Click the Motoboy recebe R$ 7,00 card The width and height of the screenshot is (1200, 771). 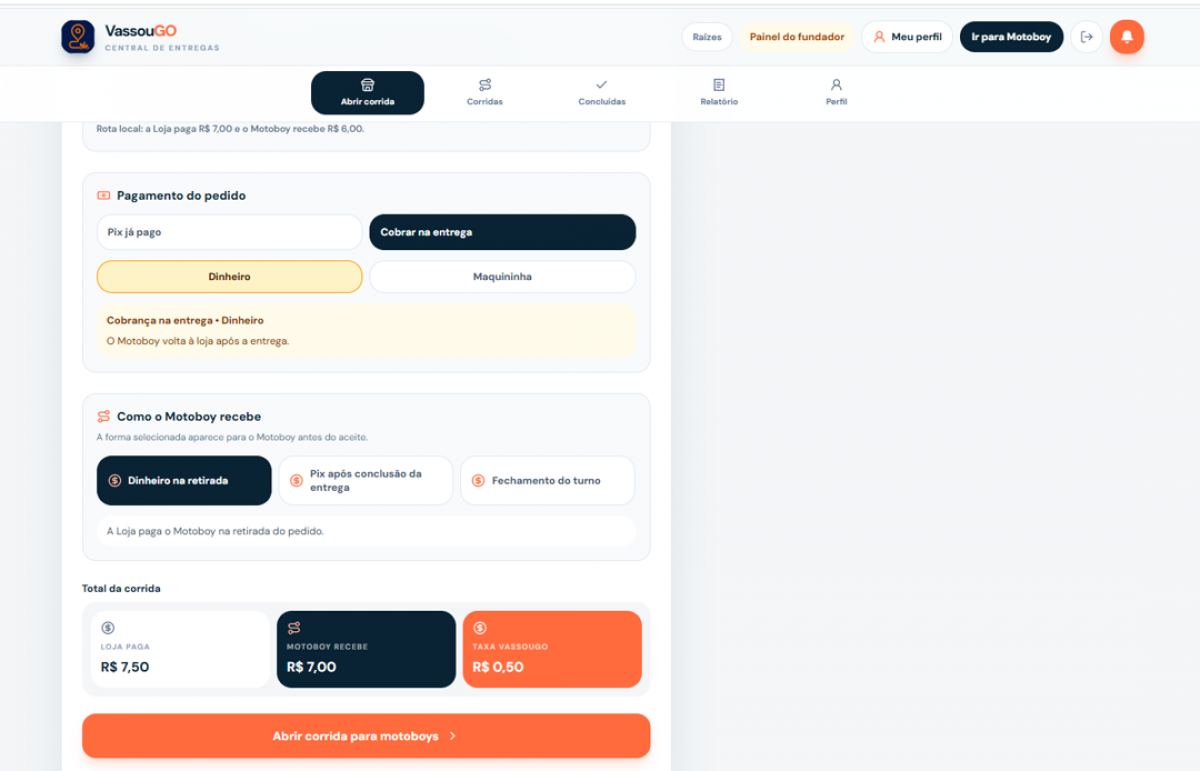tap(366, 649)
